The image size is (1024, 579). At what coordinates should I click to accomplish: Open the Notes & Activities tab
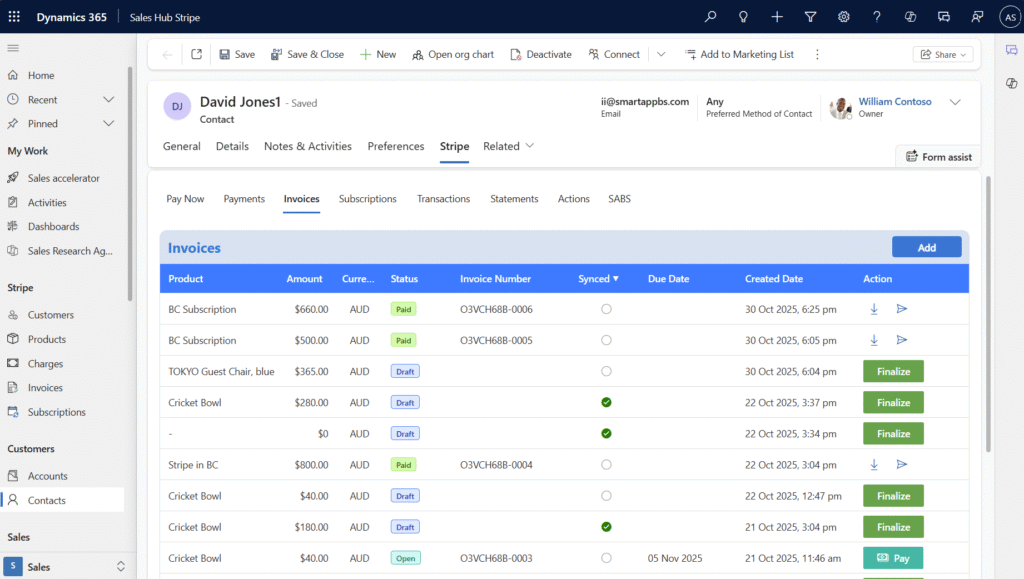pyautogui.click(x=308, y=146)
